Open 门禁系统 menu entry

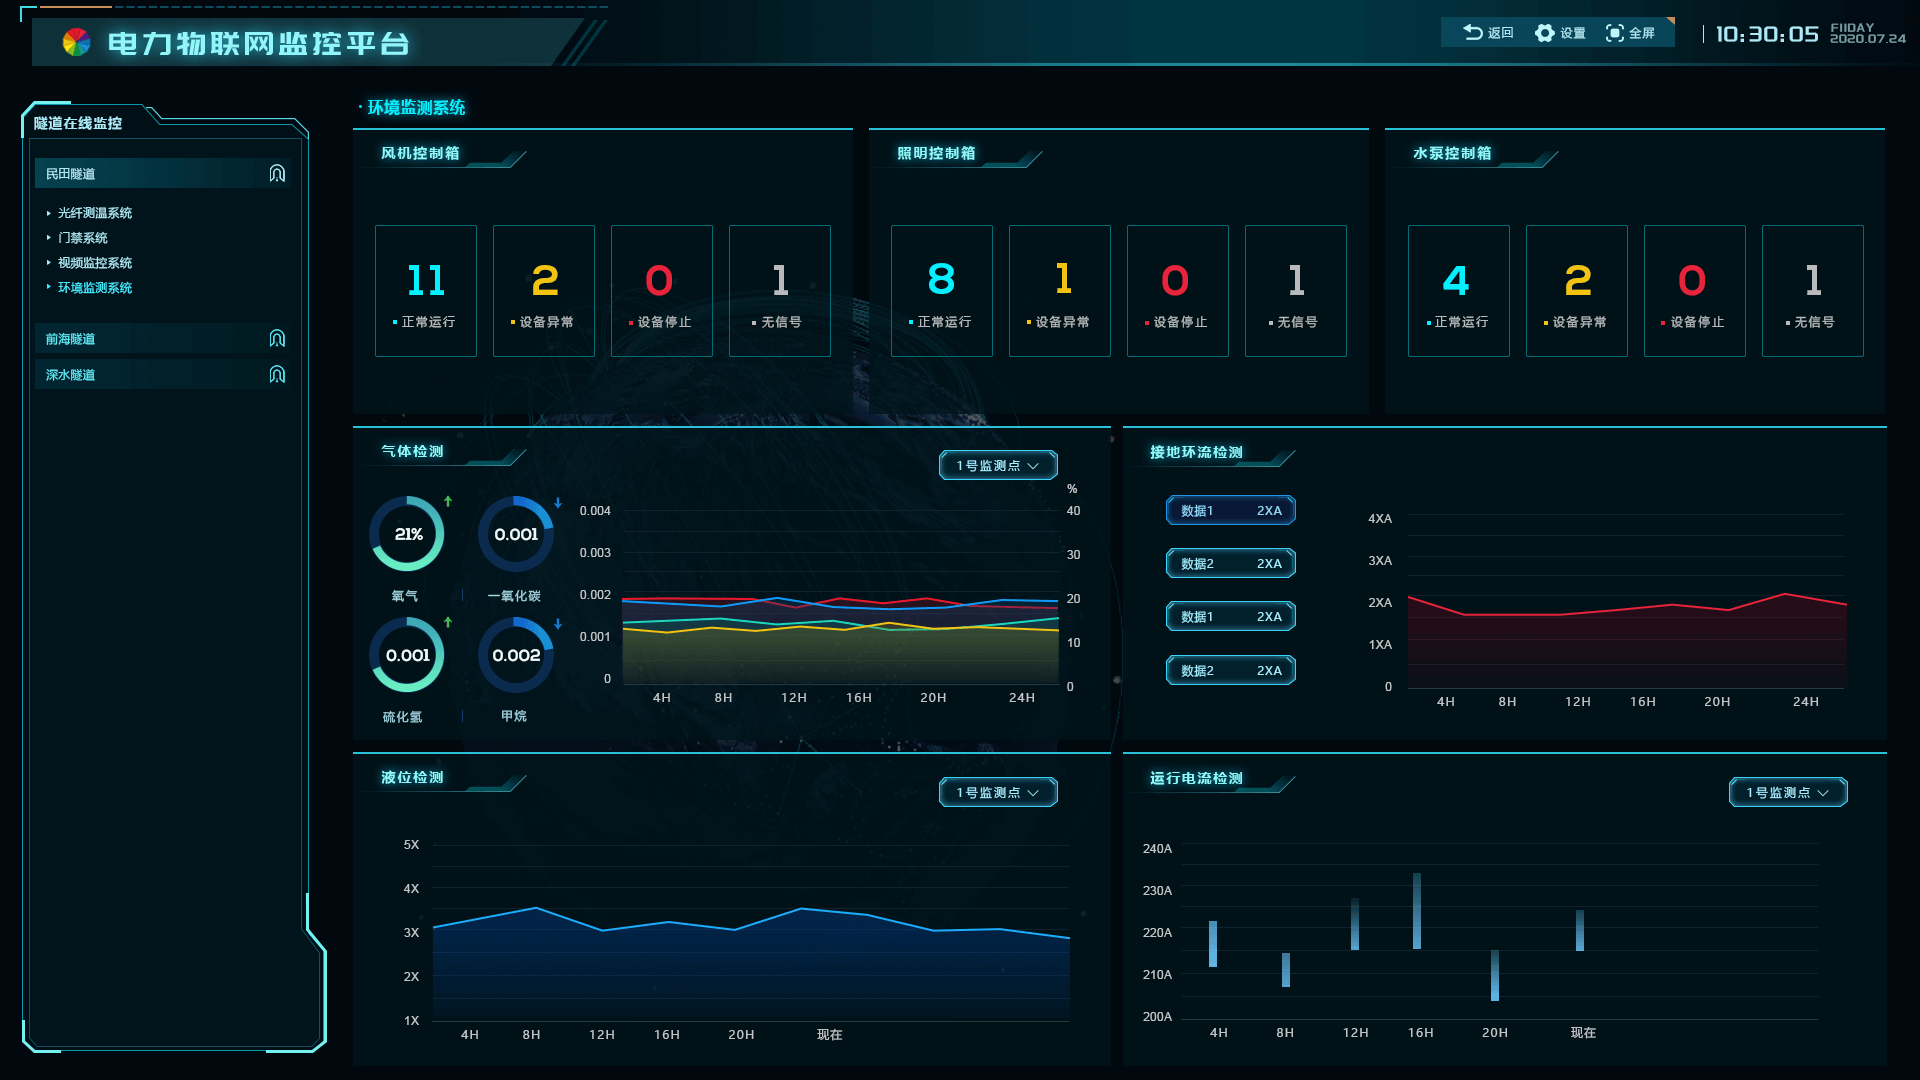pos(83,238)
